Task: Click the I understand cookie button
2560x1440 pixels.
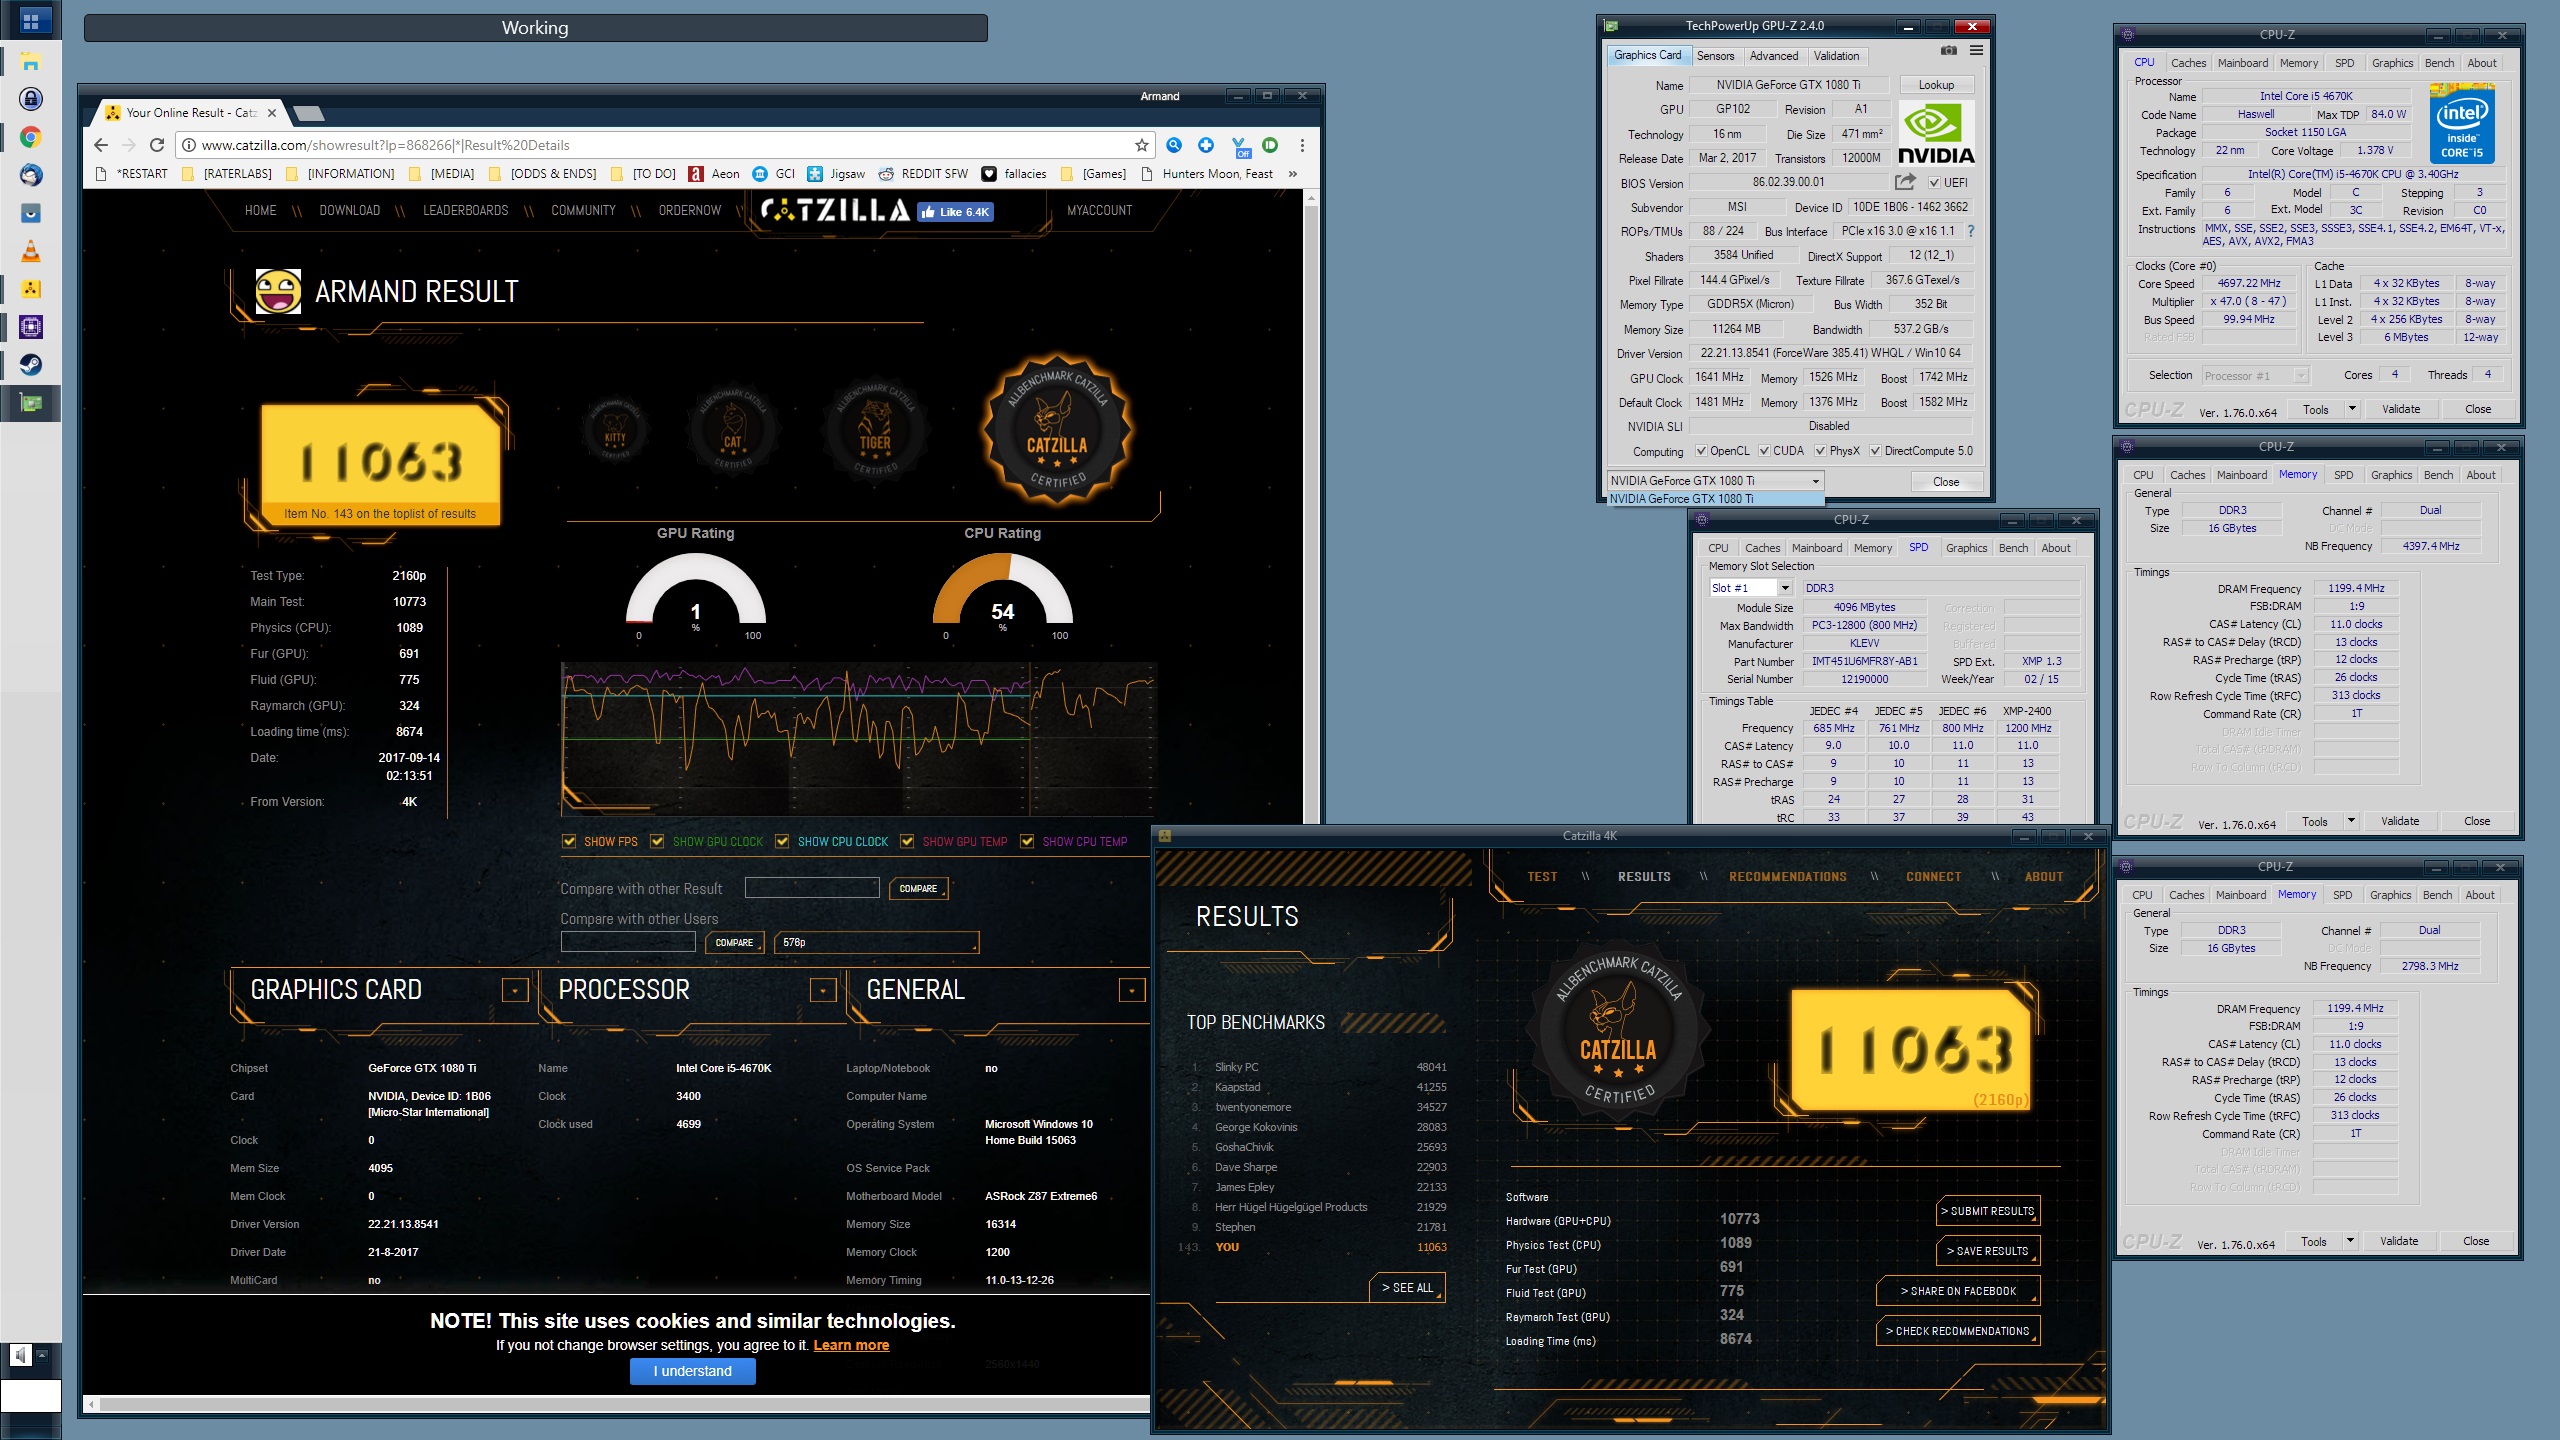Action: 693,1372
